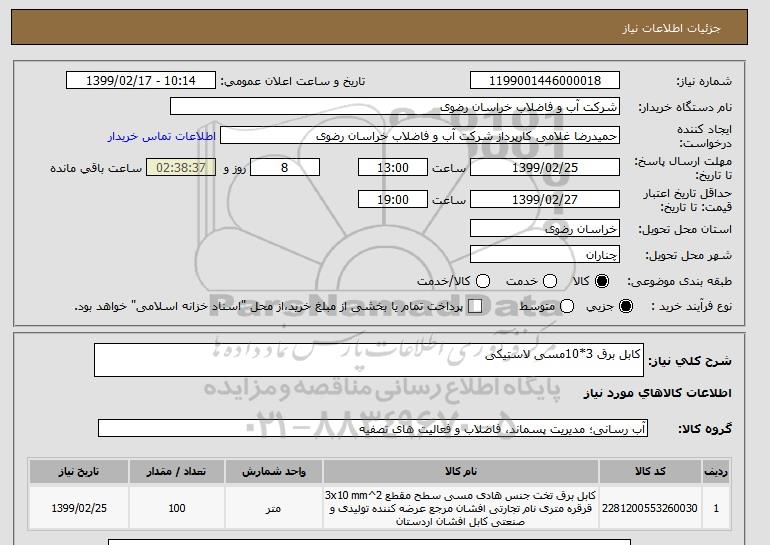Click the price validity hour 19:00 field

coord(393,199)
